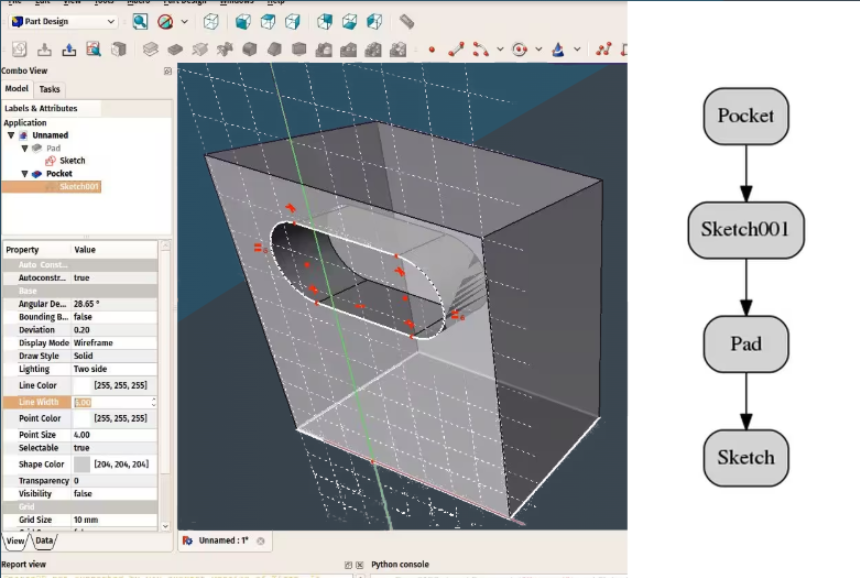Click the Point Color white swatch
The width and height of the screenshot is (860, 578).
(82, 418)
